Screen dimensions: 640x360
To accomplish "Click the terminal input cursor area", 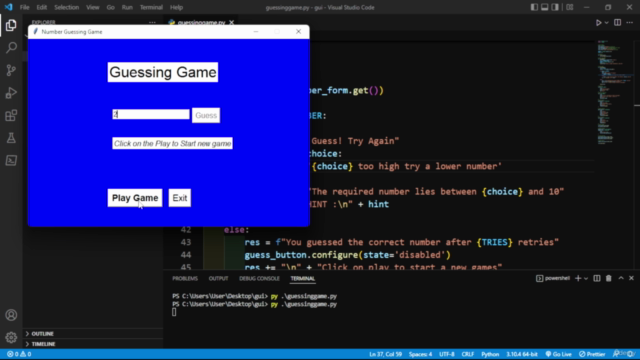I will point(174,312).
